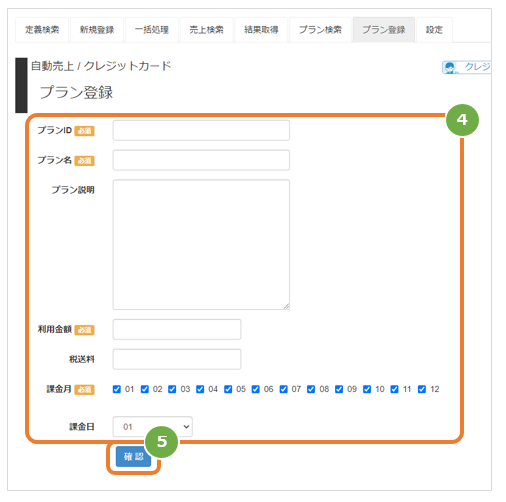Uncheck billing month 01 checkbox

coord(117,389)
